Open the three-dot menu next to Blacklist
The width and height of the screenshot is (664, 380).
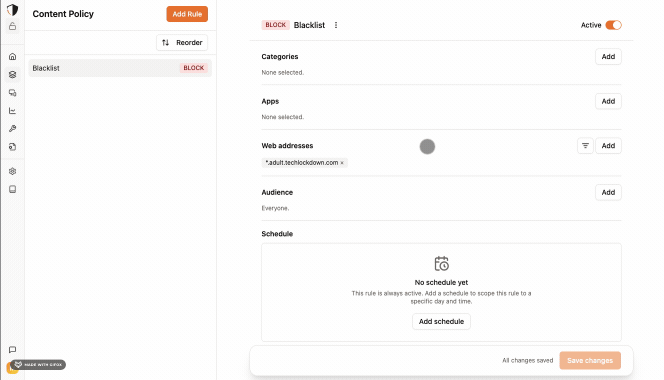336,25
